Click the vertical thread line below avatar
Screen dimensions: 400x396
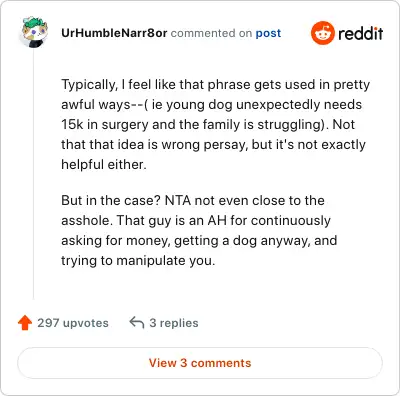[33, 173]
